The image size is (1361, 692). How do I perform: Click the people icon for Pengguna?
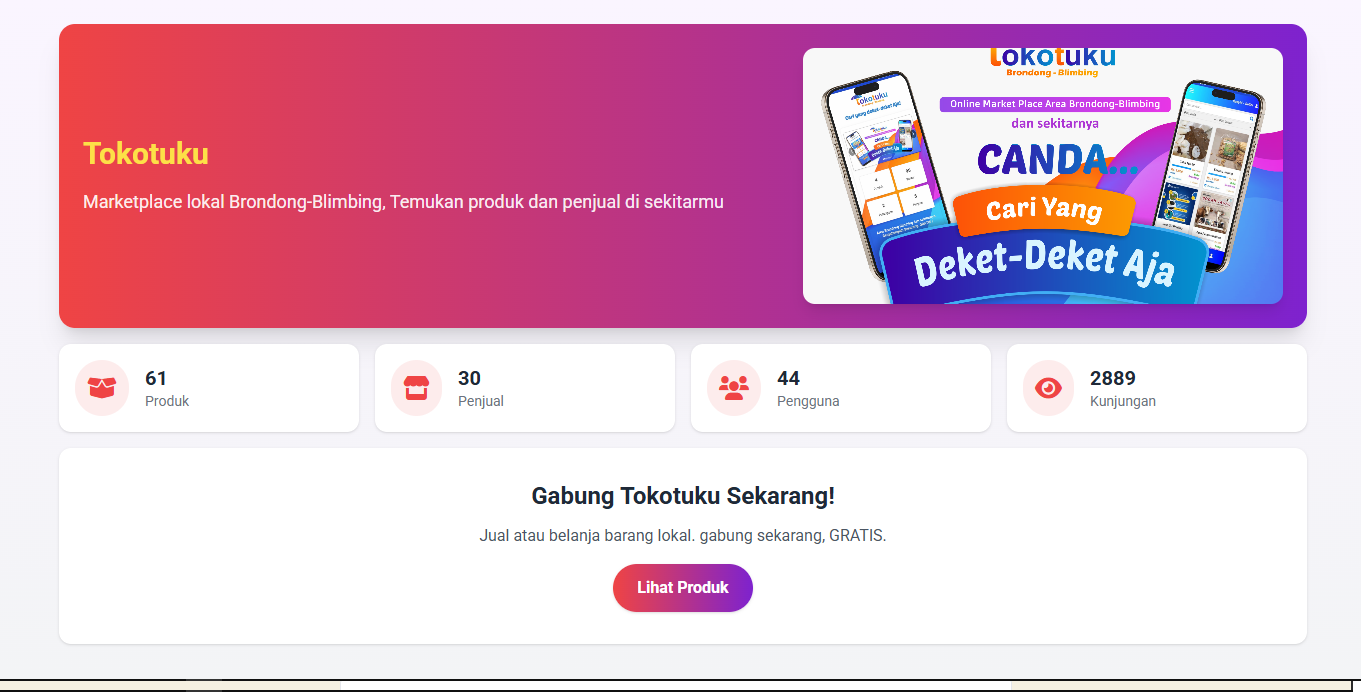tap(734, 388)
